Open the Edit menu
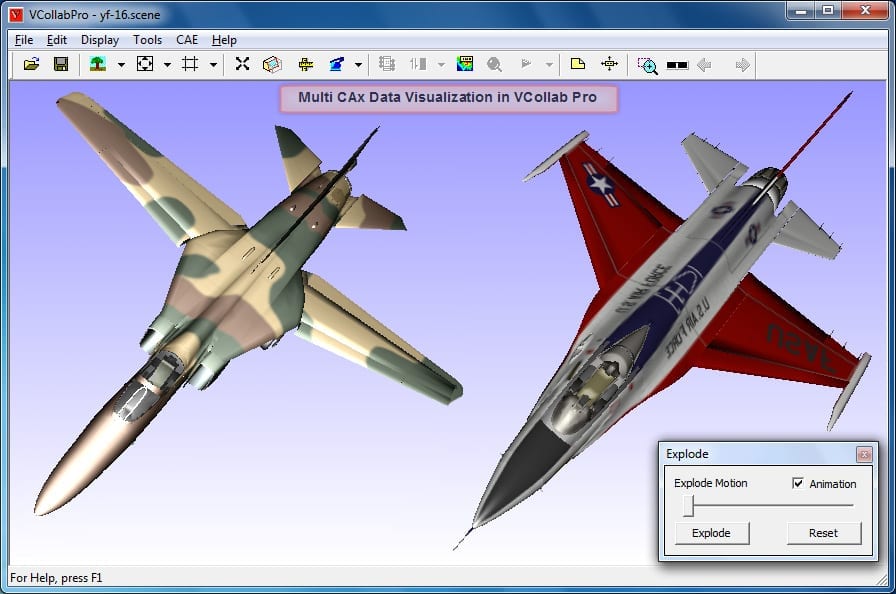 click(x=57, y=40)
